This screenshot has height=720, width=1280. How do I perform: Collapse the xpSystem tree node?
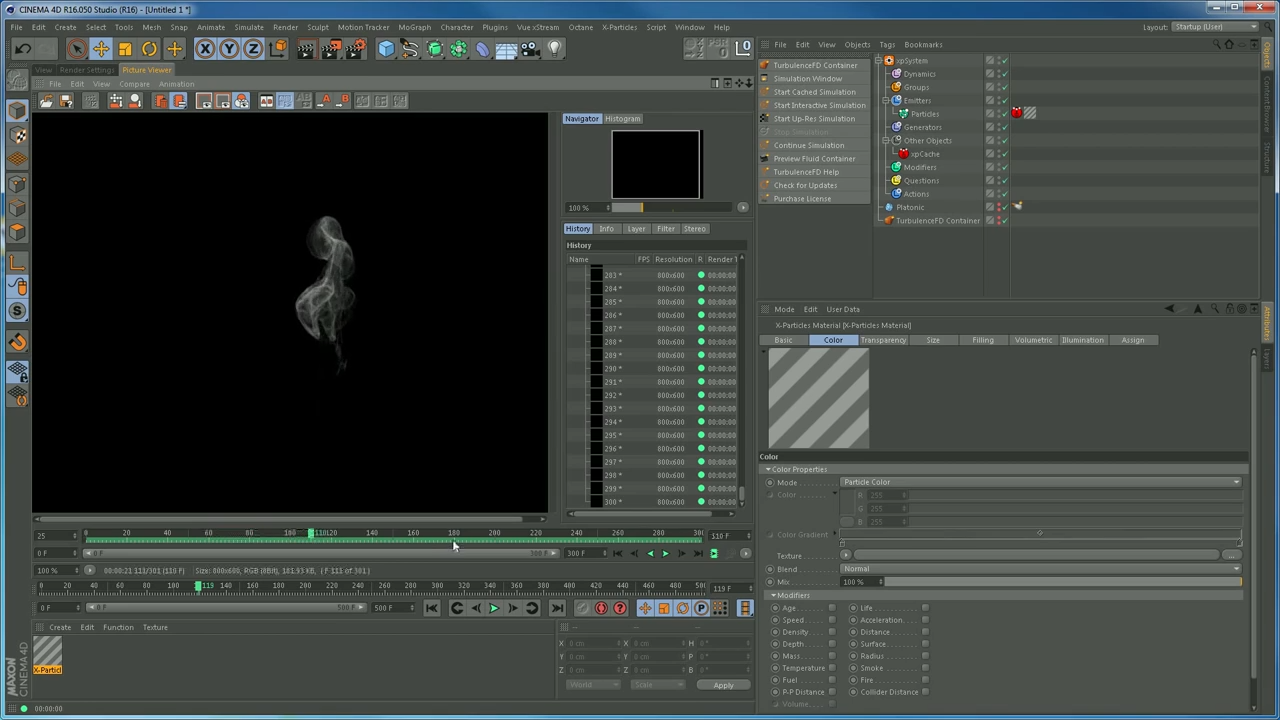(878, 61)
